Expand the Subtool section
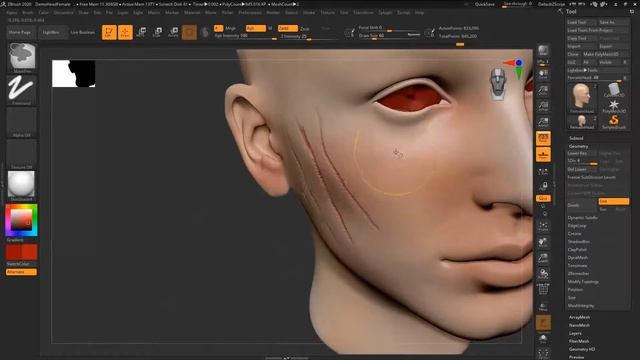This screenshot has width=640, height=360. pos(576,138)
